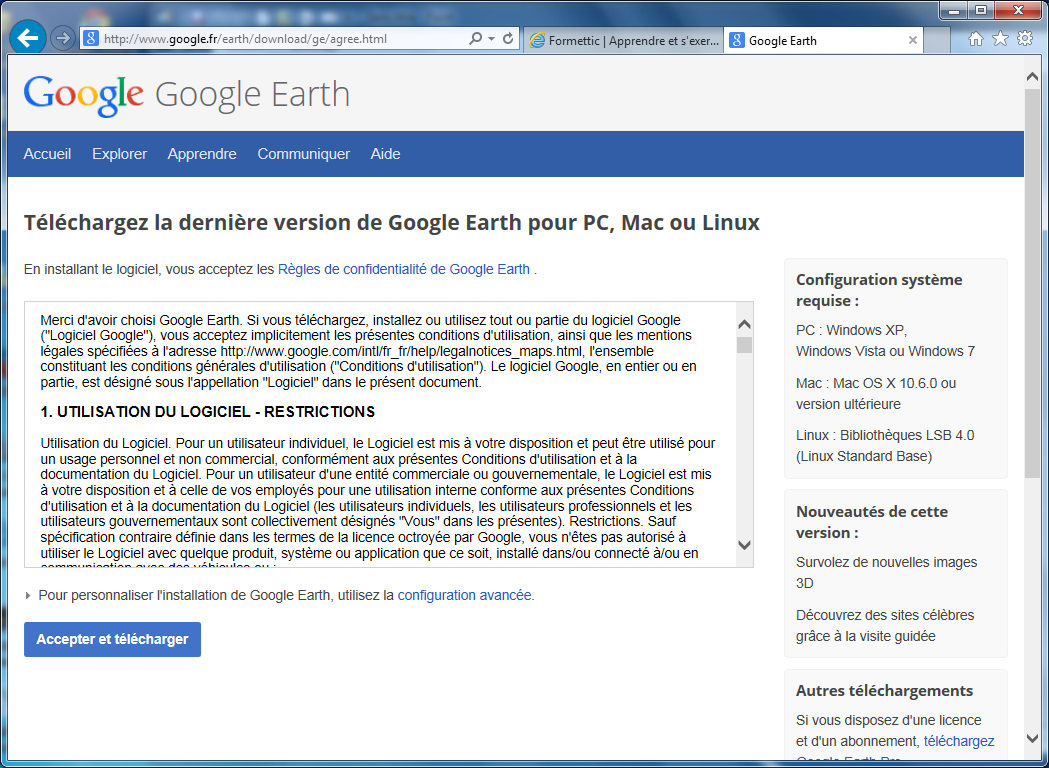Screen dimensions: 1049x768
Task: Open the Communiquer menu item
Action: click(x=304, y=154)
